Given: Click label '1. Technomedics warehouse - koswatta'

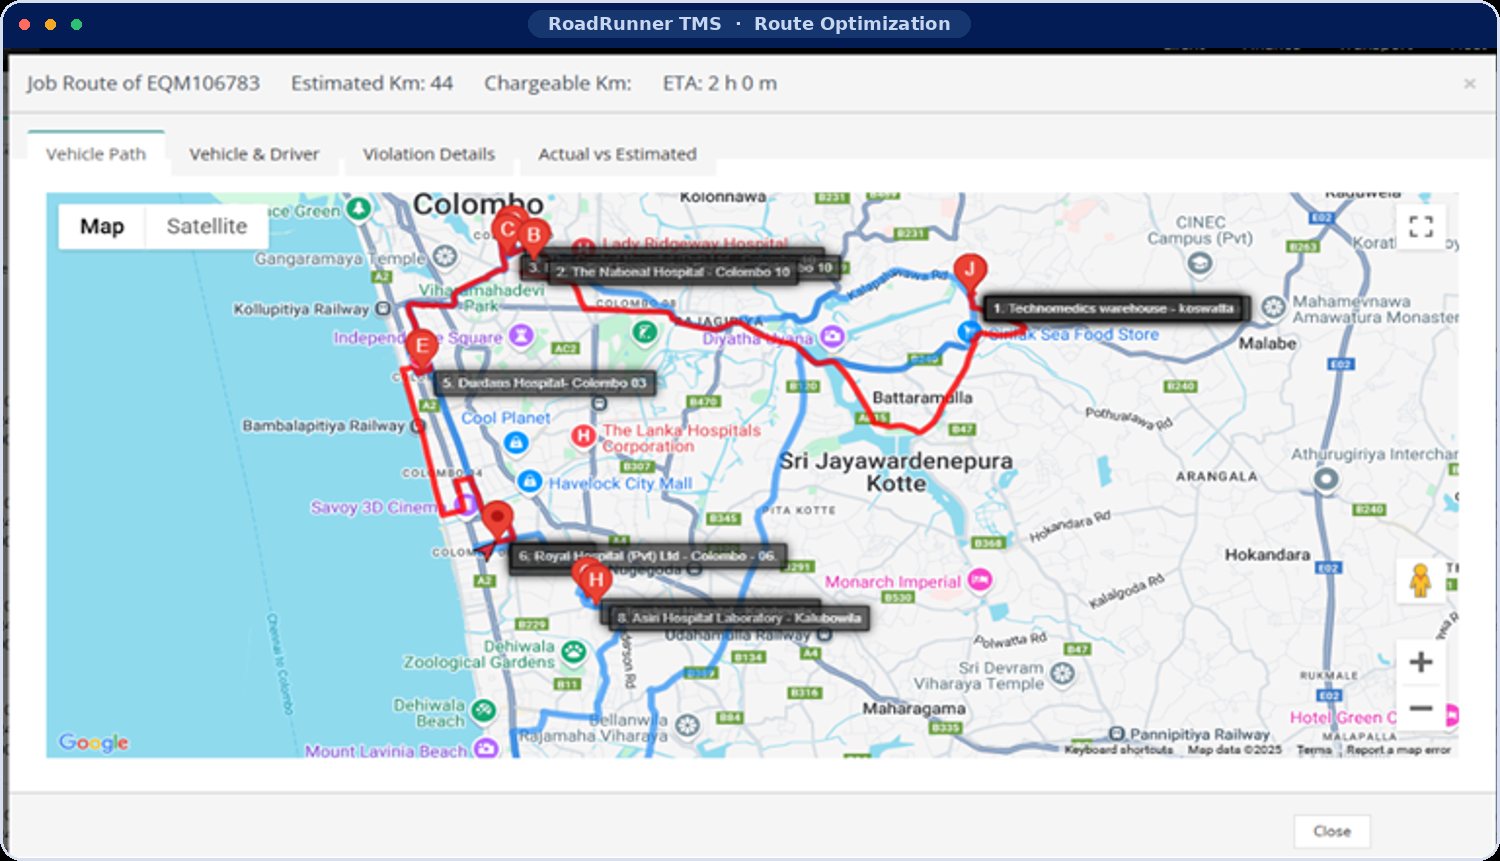Looking at the screenshot, I should point(1113,308).
